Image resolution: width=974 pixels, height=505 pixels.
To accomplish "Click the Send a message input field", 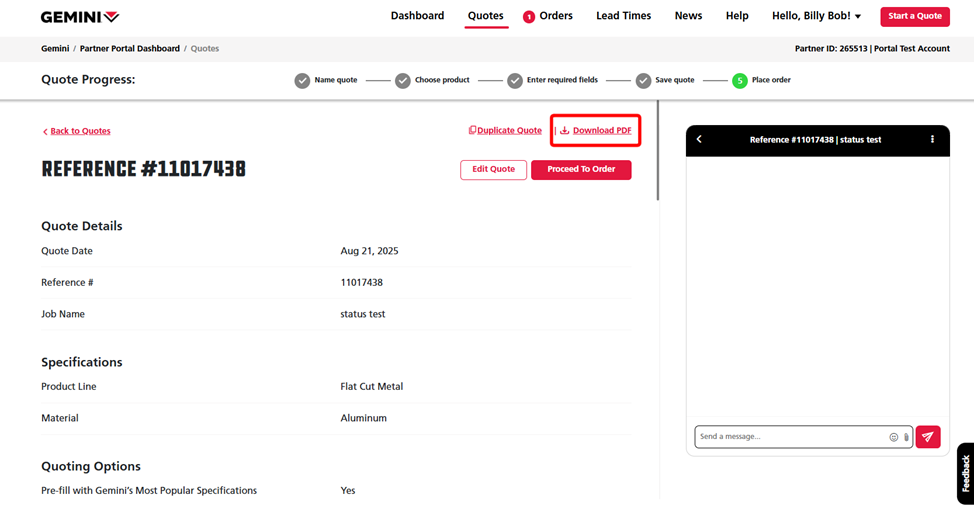I will point(790,437).
